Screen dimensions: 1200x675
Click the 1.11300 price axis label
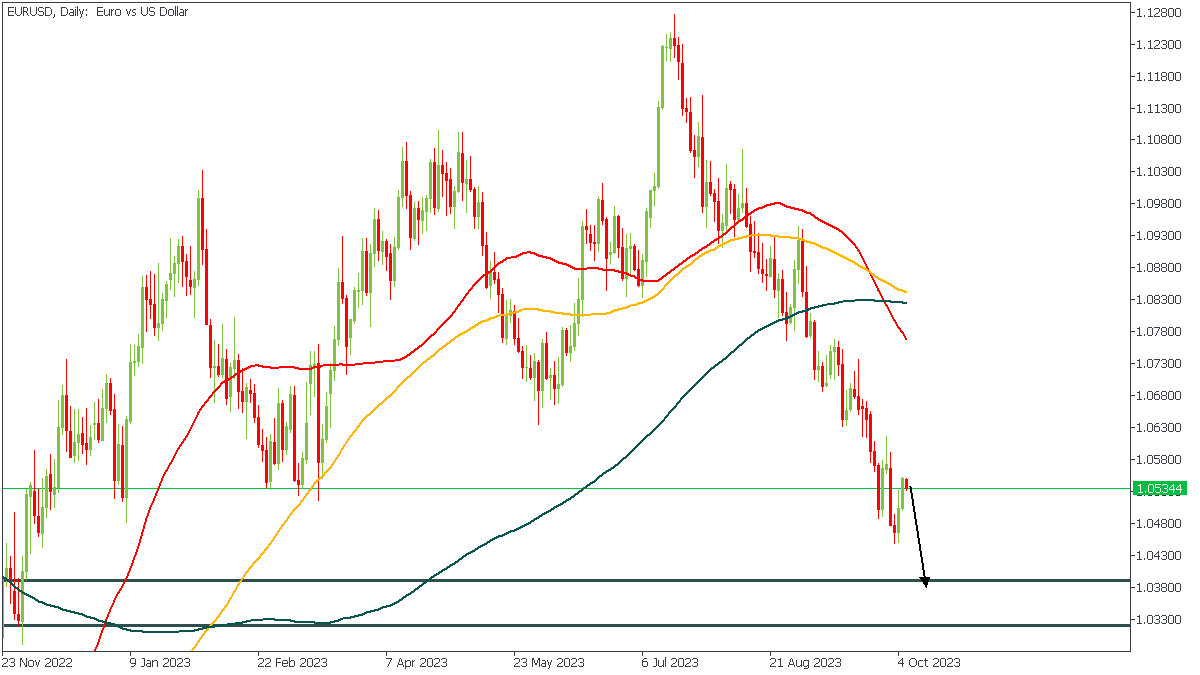coord(1160,108)
